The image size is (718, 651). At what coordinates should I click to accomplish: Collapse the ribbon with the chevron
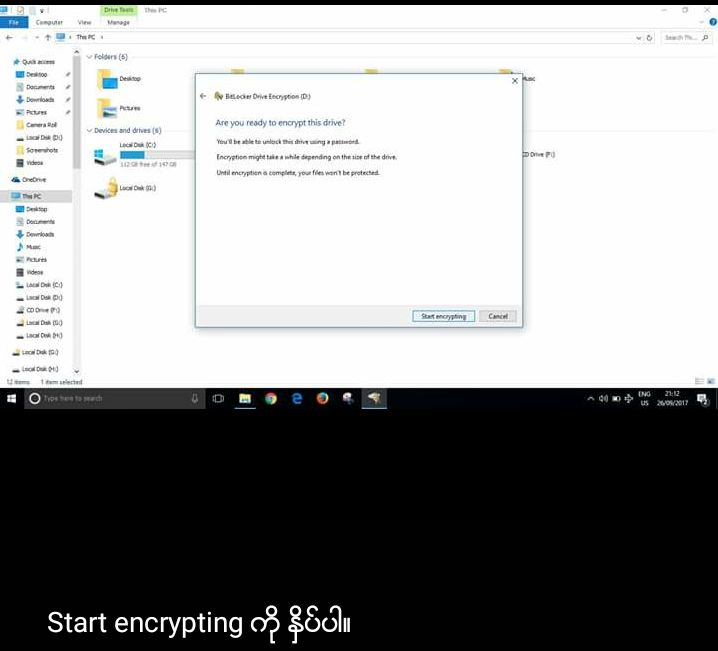702,22
